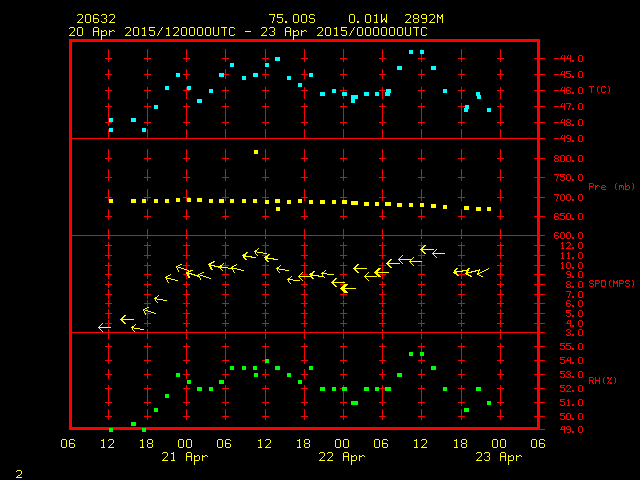Screen dimensions: 640x480
Task: Click the page number 2 at bottom left
Action: pos(19,474)
